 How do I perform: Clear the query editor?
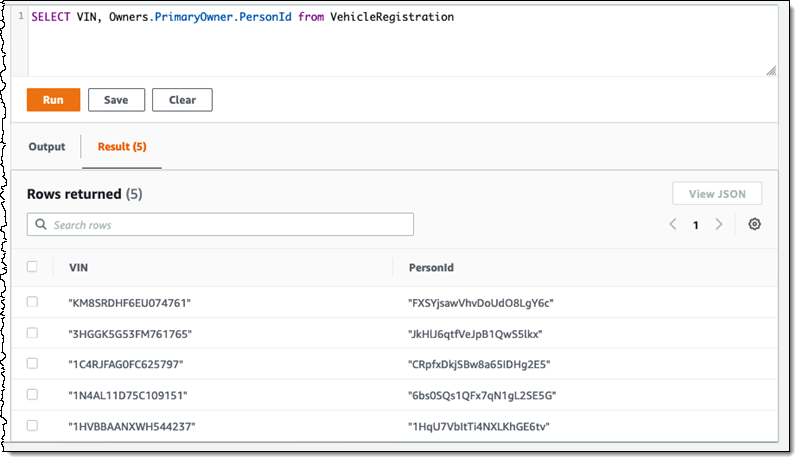click(x=182, y=100)
